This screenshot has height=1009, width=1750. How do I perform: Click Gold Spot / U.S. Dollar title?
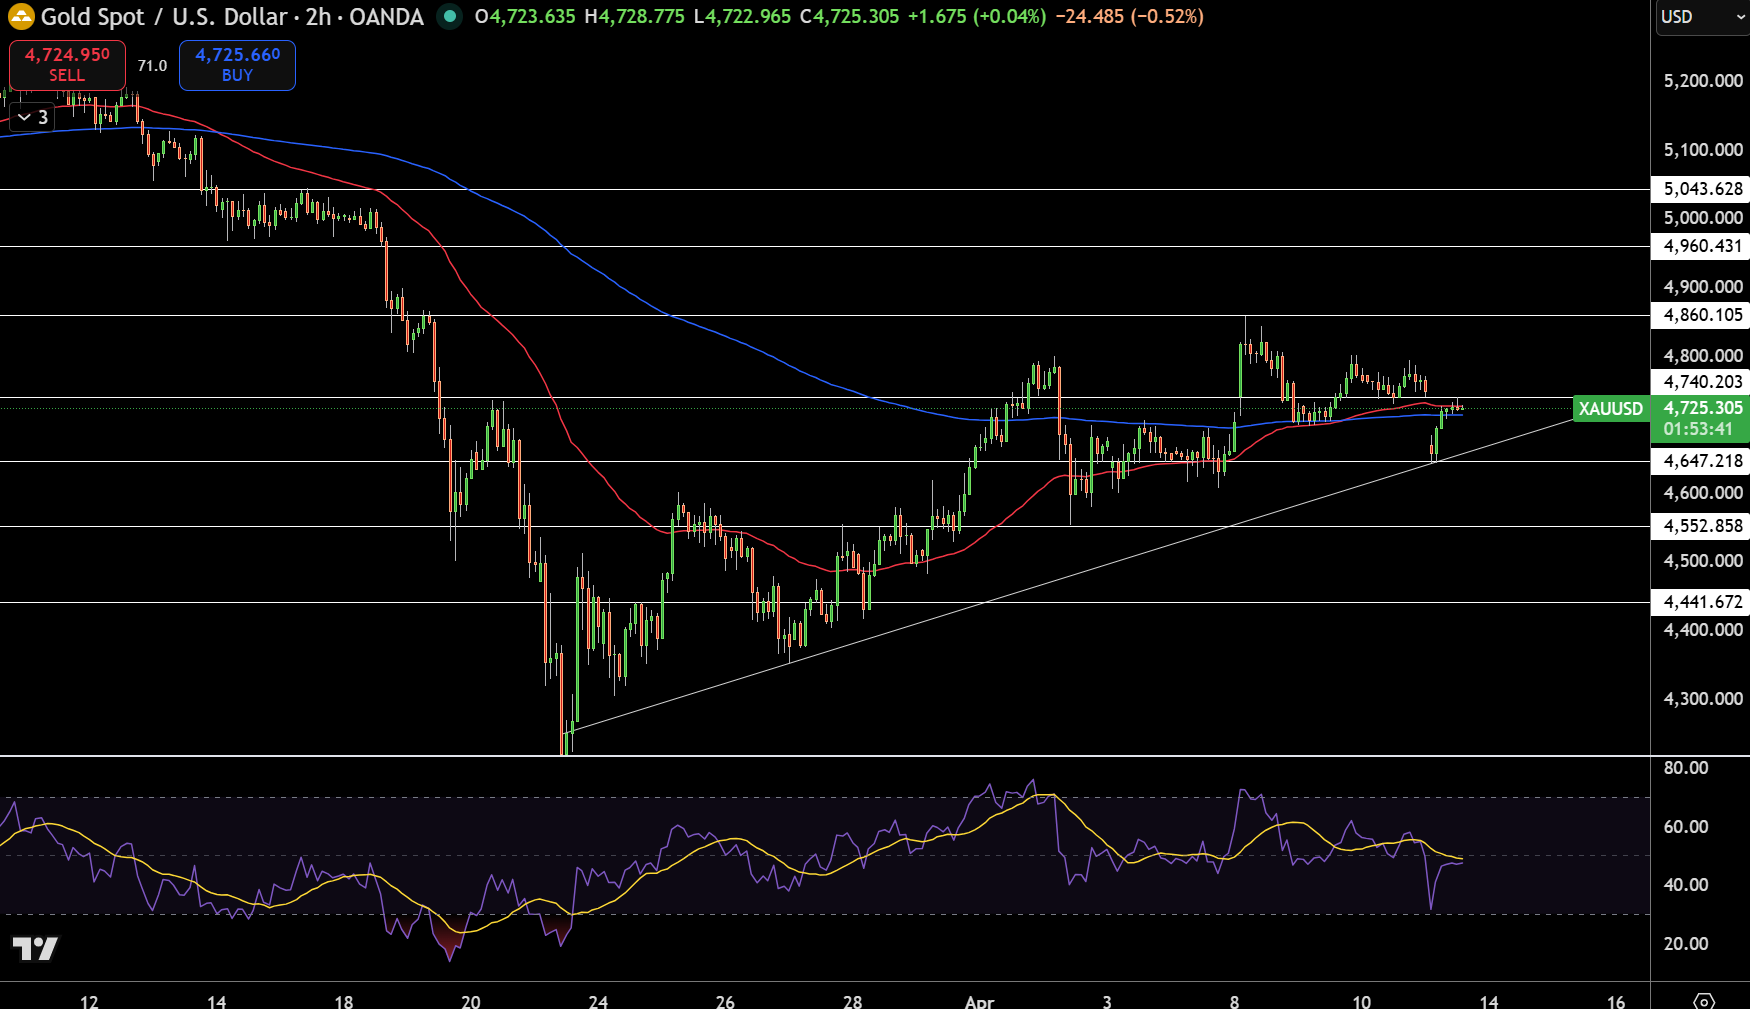tap(164, 17)
